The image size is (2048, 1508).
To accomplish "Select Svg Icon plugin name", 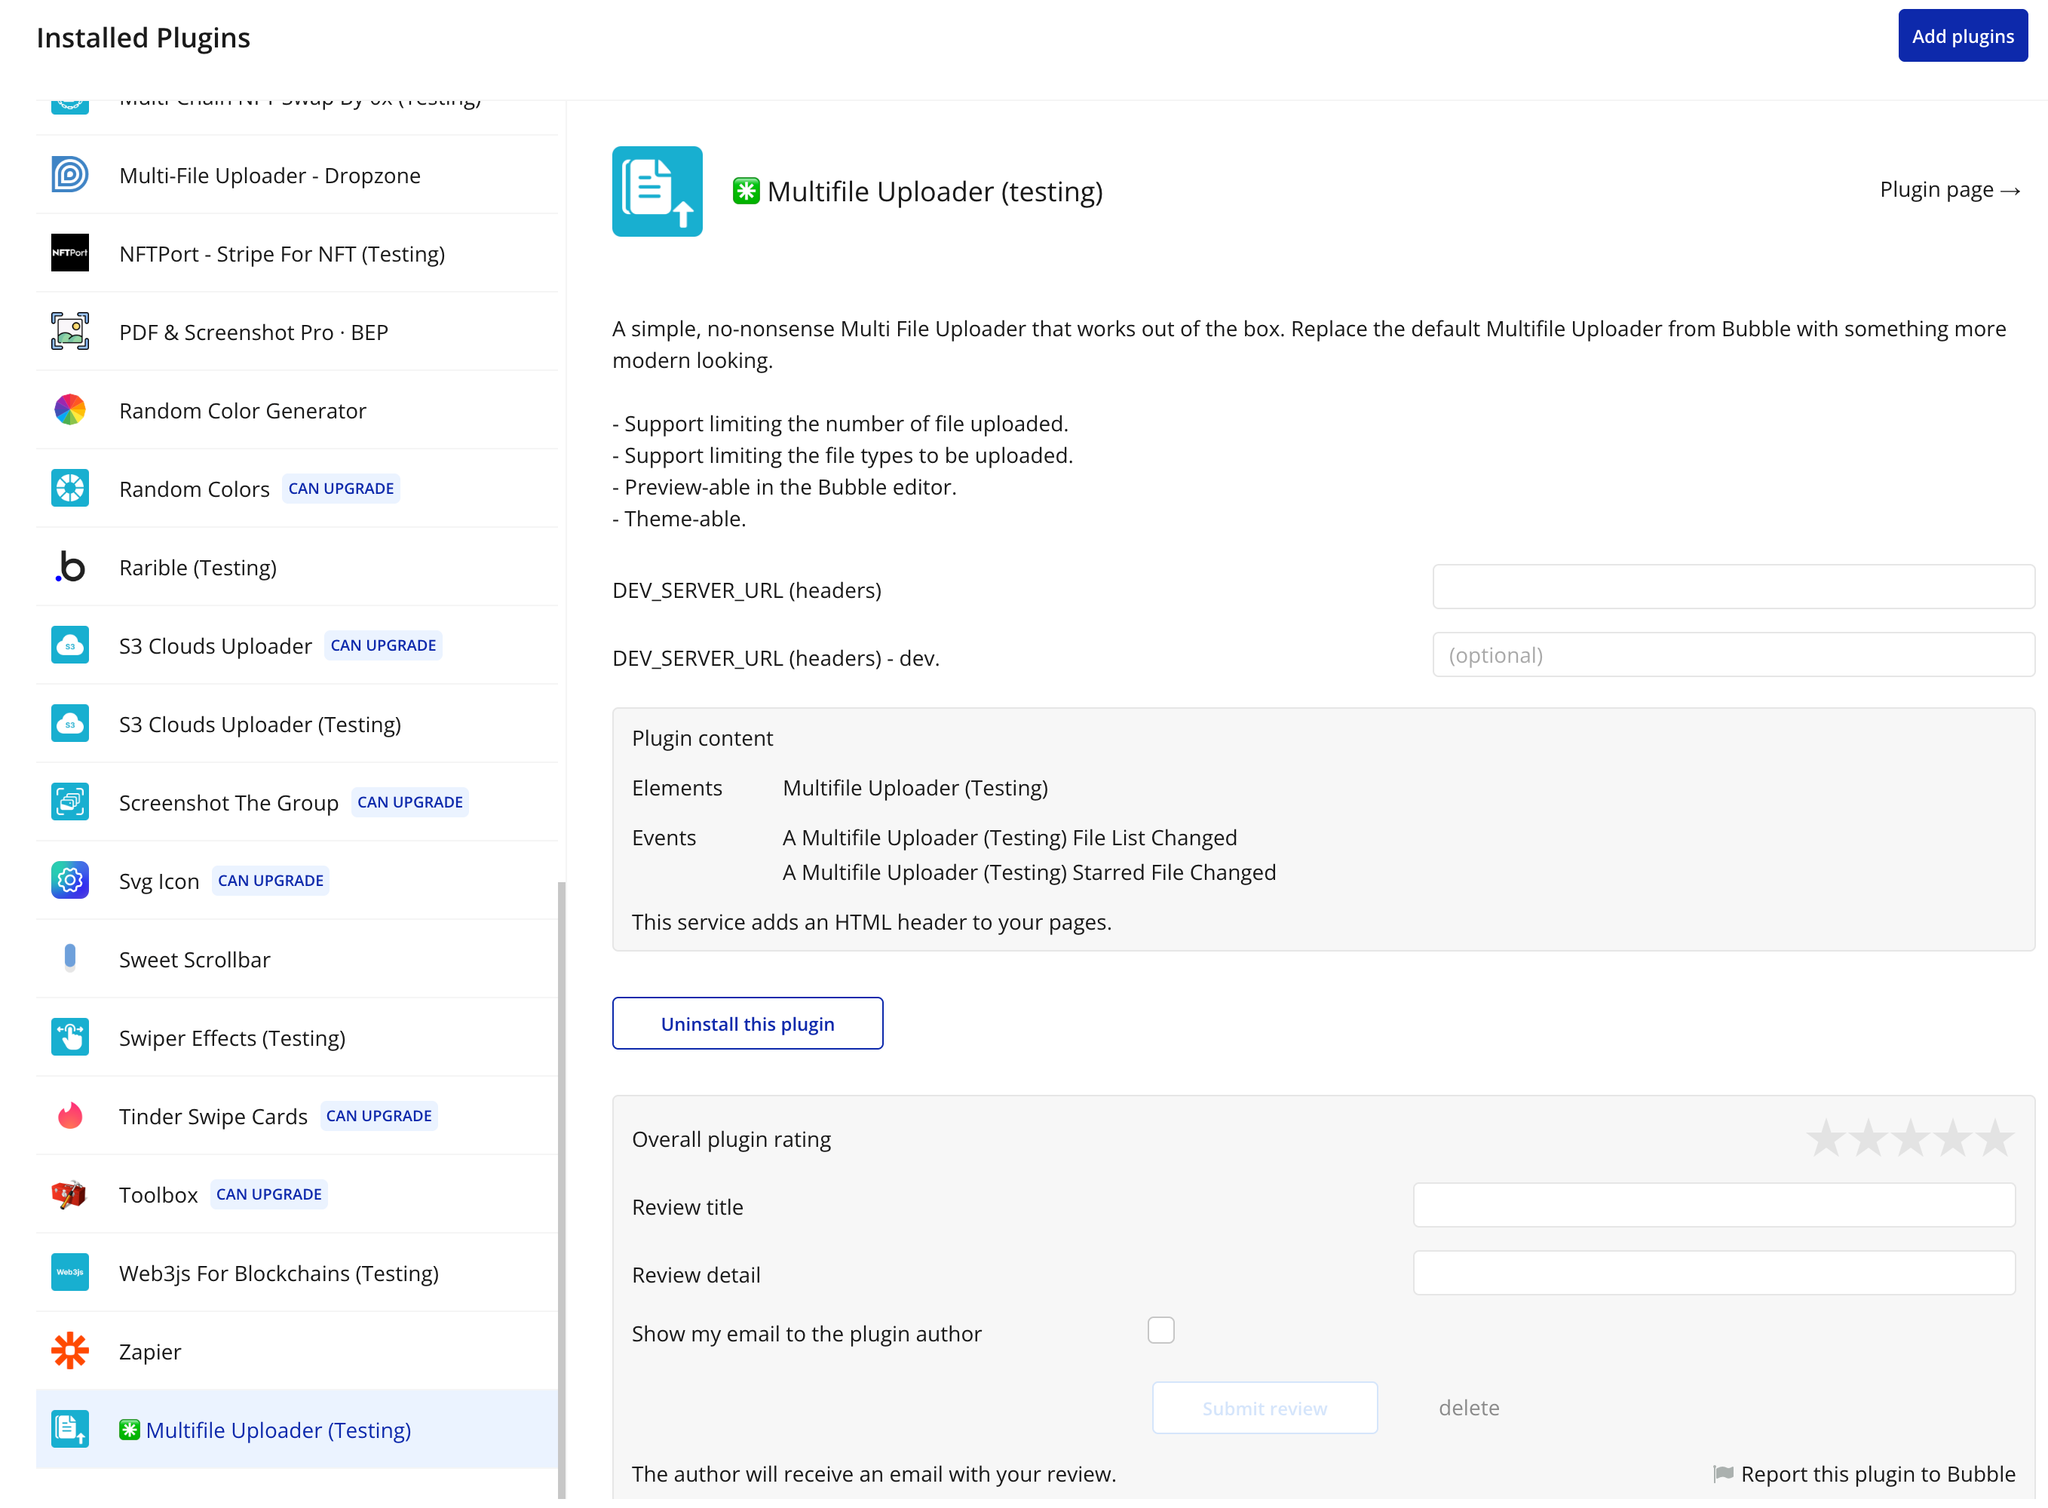I will 159,881.
